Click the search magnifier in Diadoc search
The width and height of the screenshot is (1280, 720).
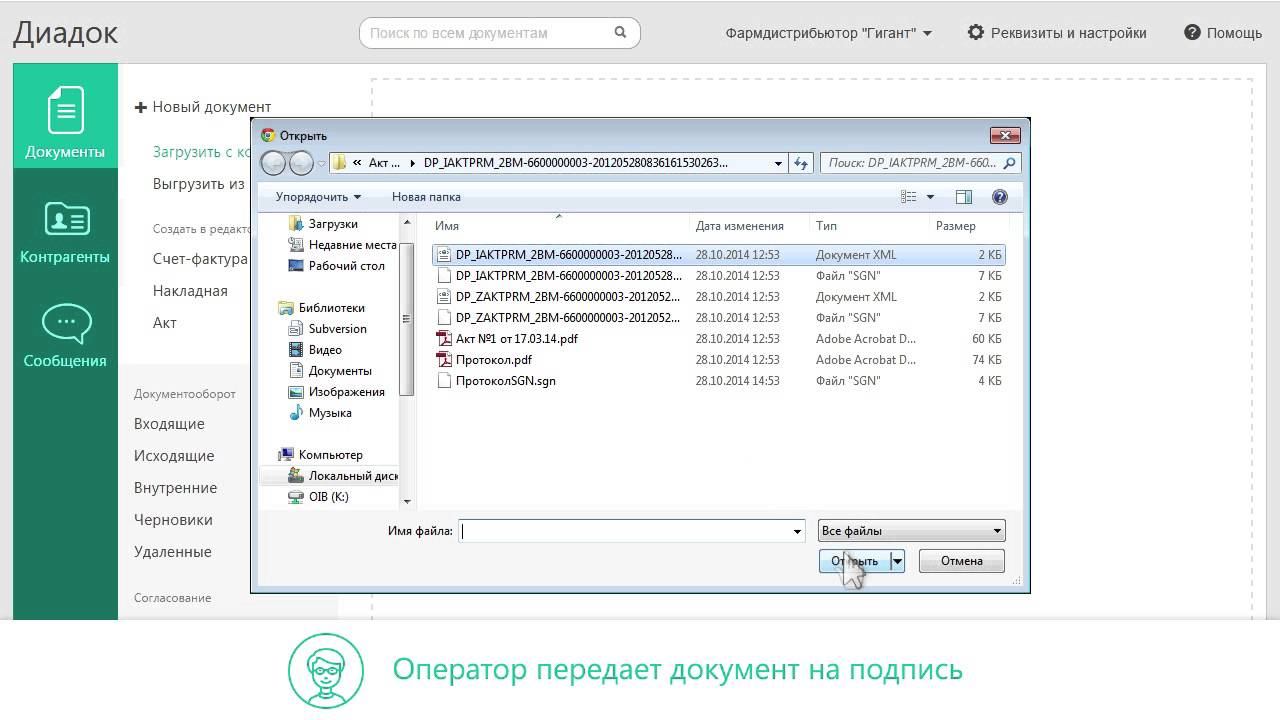[x=621, y=32]
